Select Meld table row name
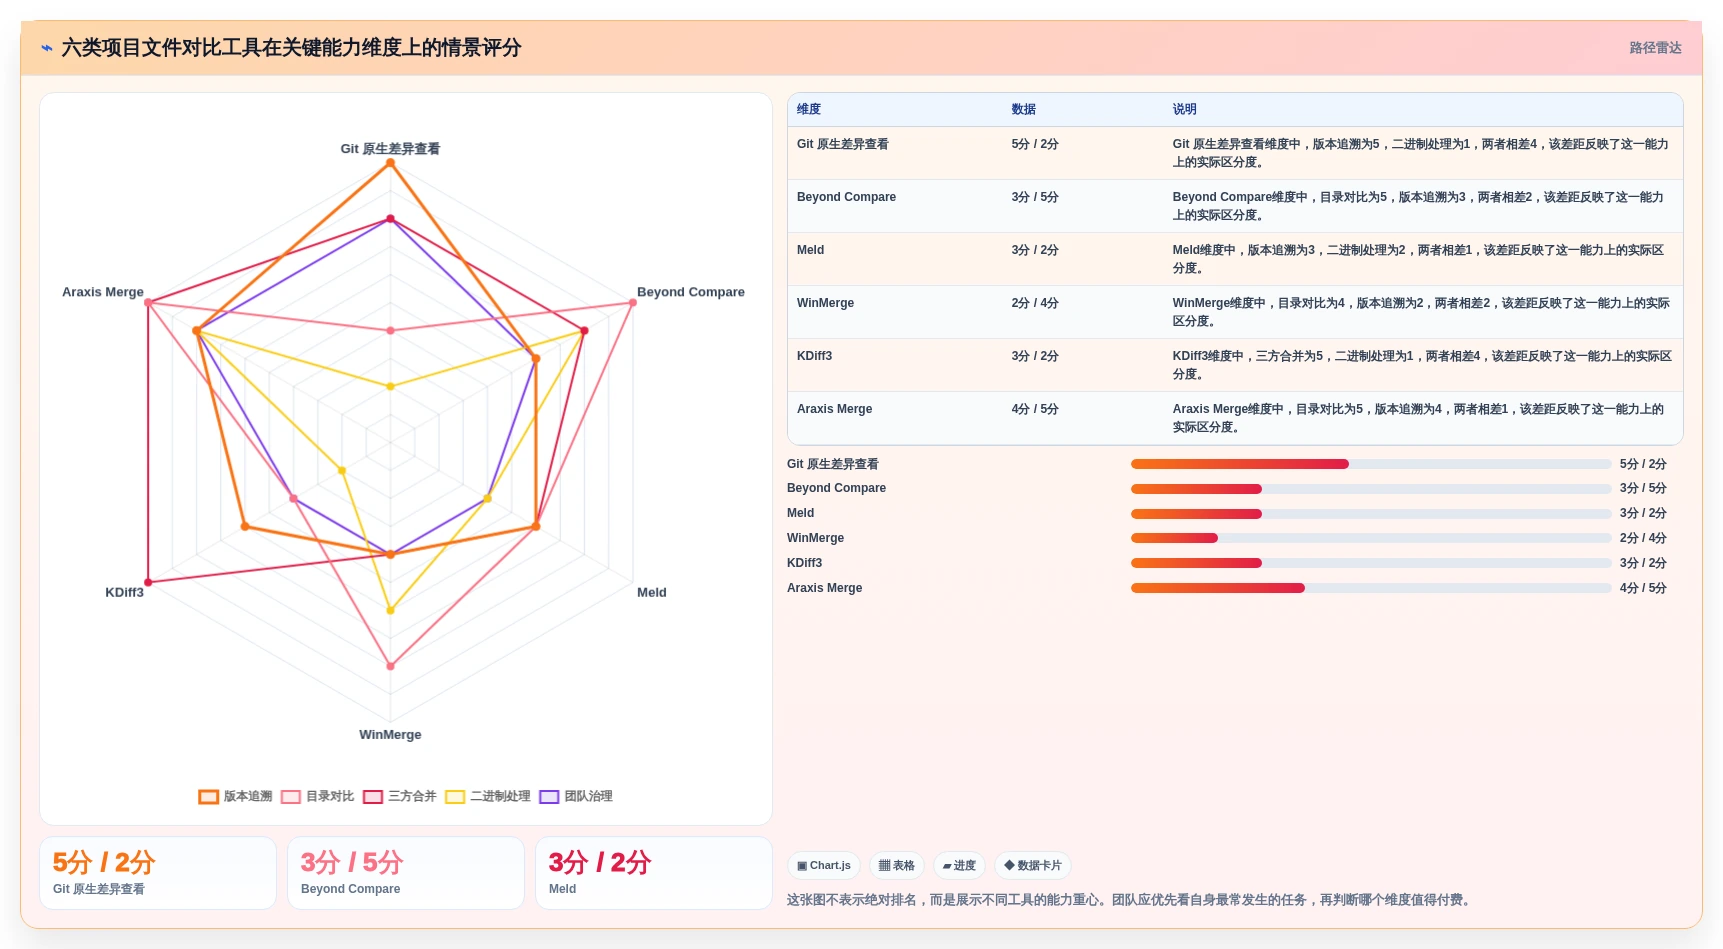 pyautogui.click(x=810, y=250)
